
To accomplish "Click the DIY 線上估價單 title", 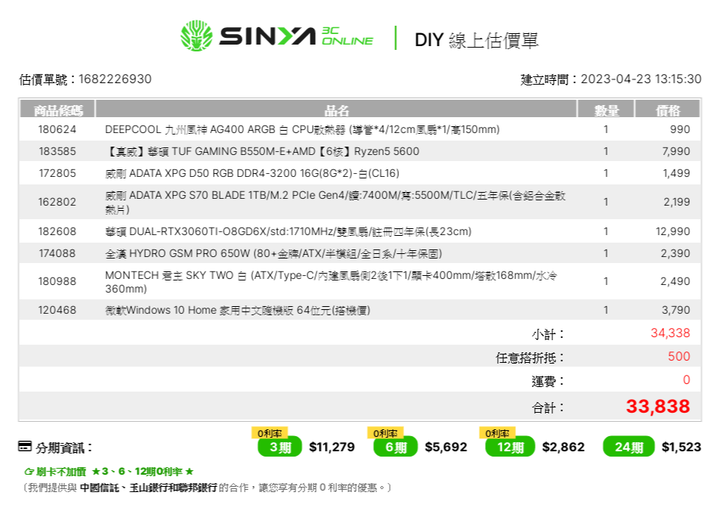I will (476, 40).
